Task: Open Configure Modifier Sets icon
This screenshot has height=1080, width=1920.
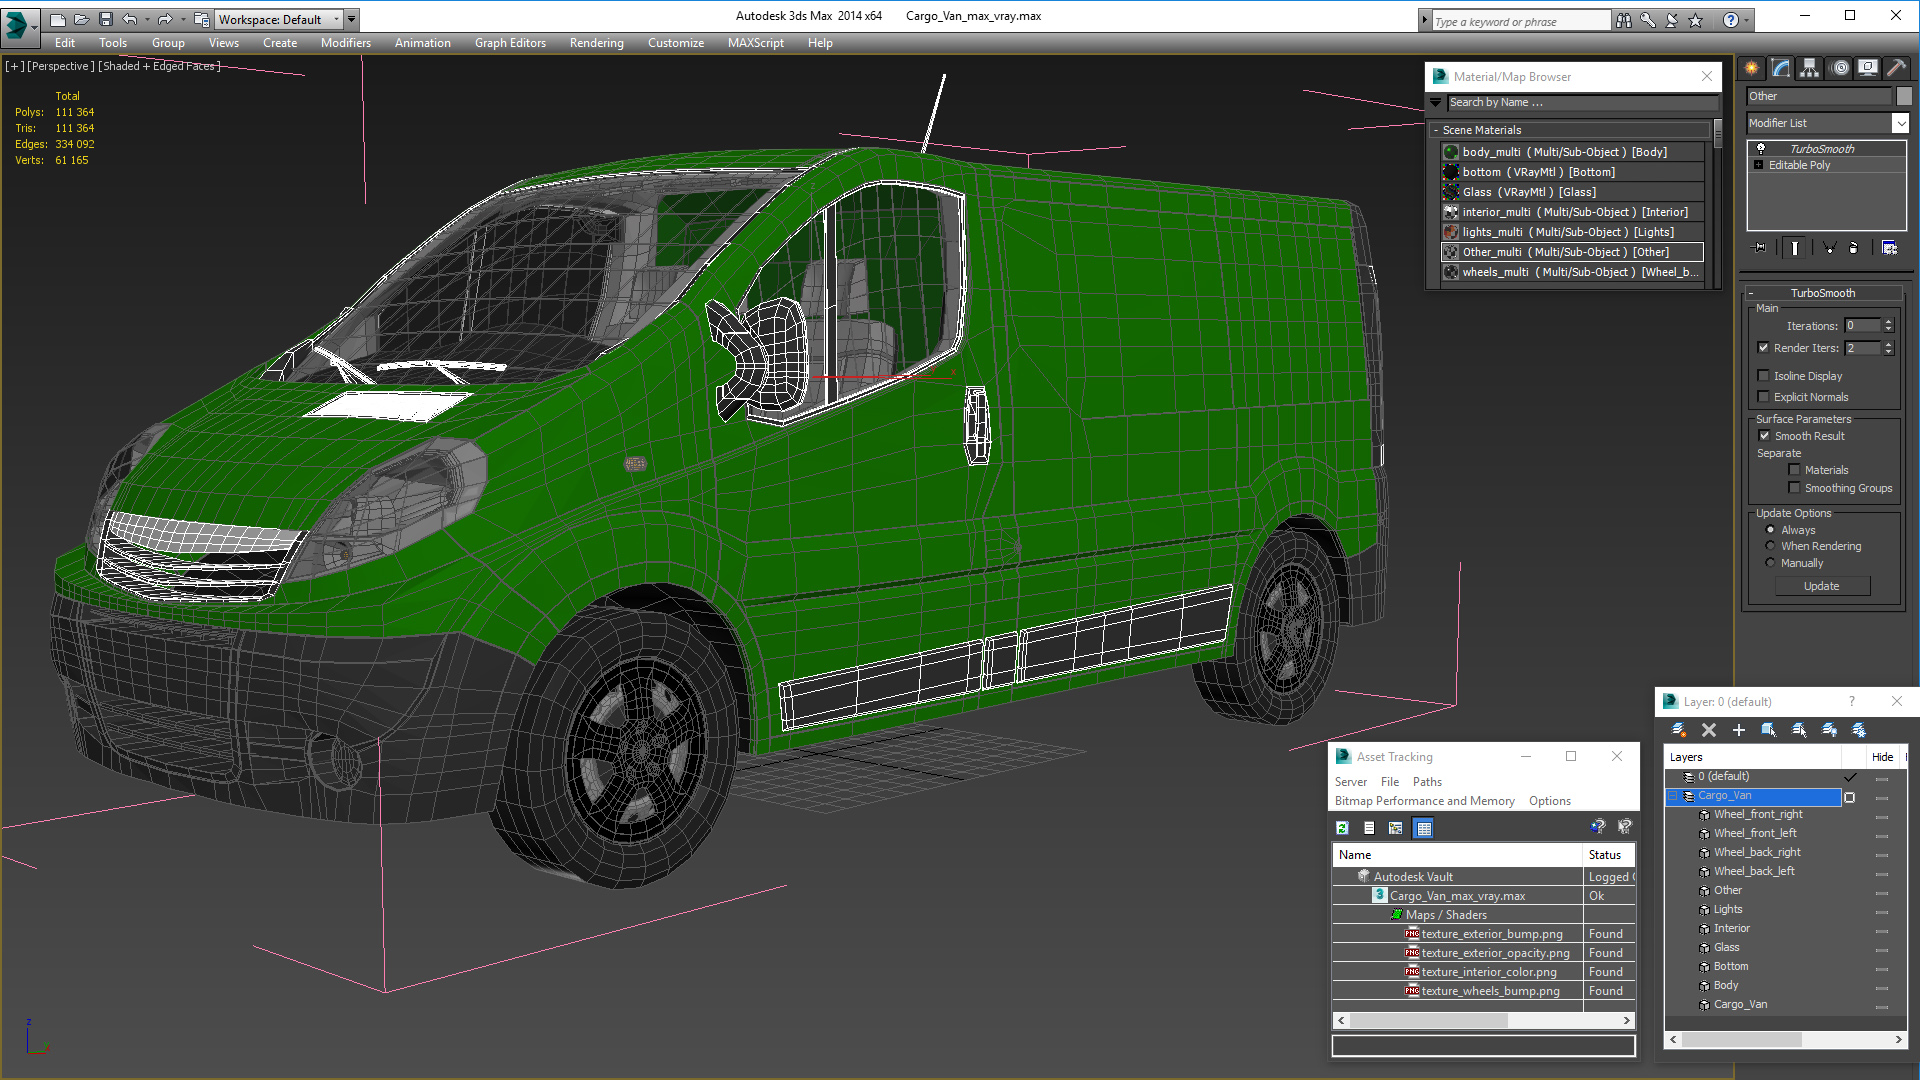Action: 1889,248
